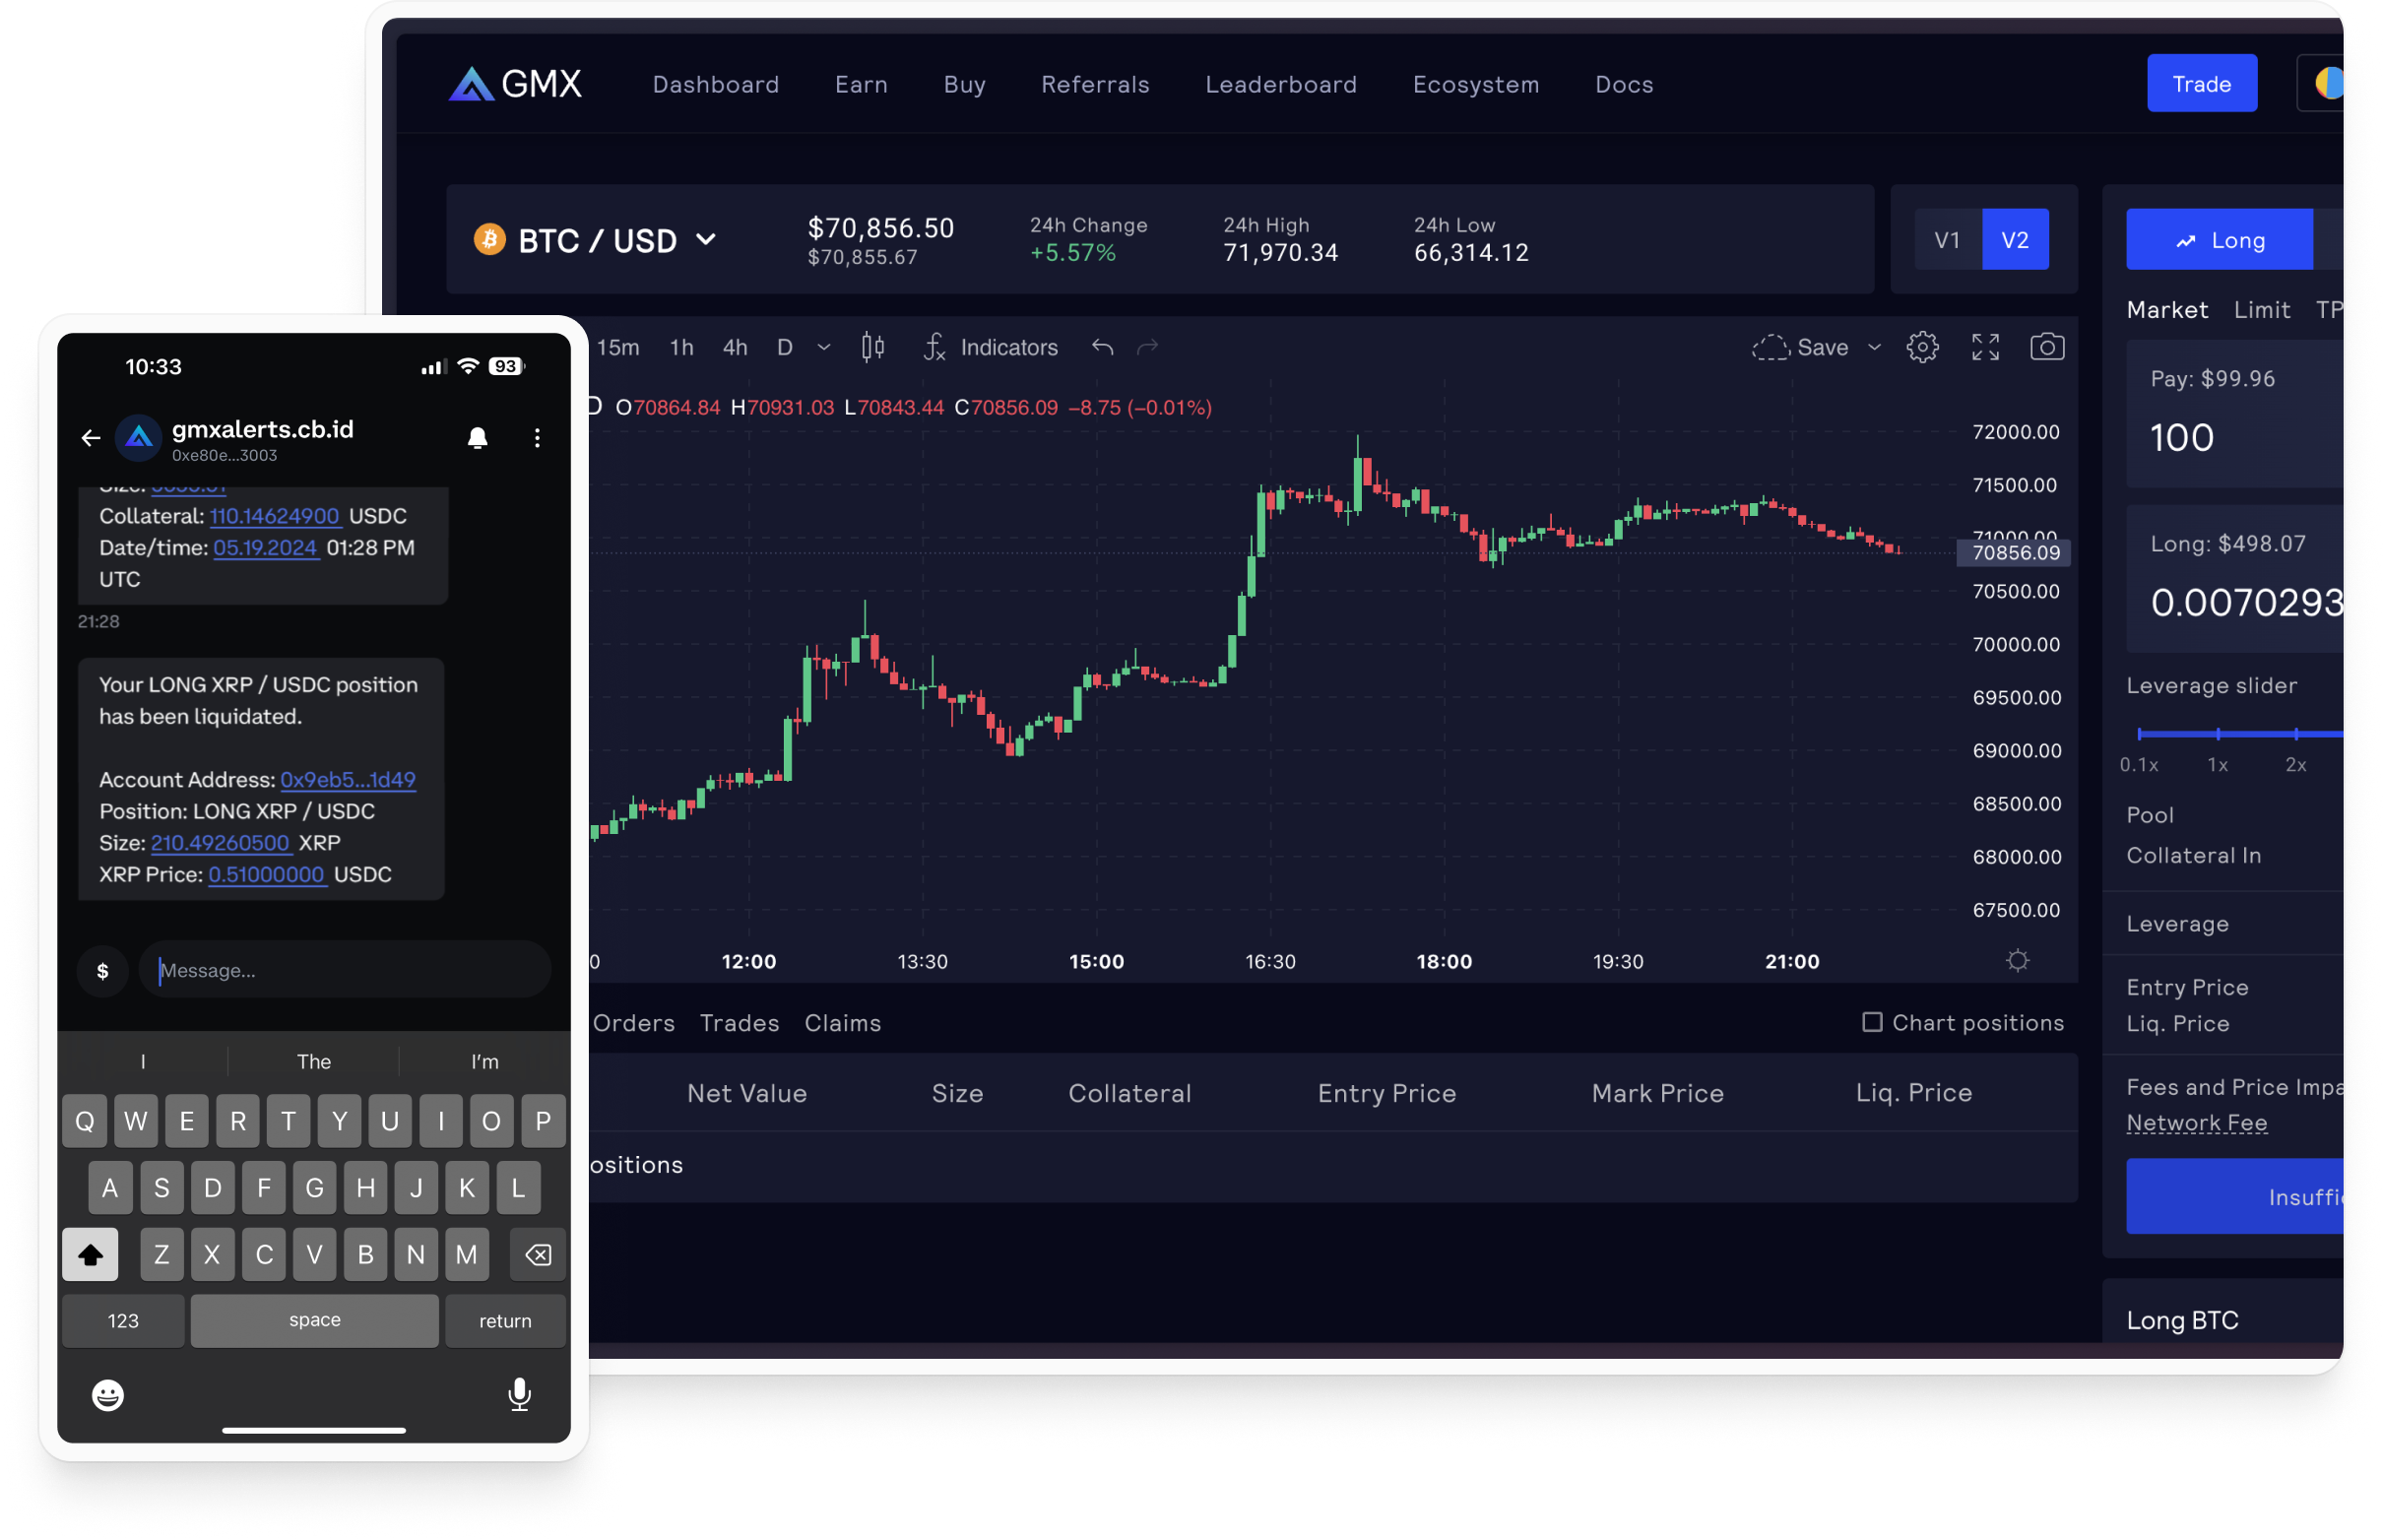Click the redo arrow icon on chart toolbar
Viewport: 2383px width, 1540px height.
click(x=1148, y=348)
